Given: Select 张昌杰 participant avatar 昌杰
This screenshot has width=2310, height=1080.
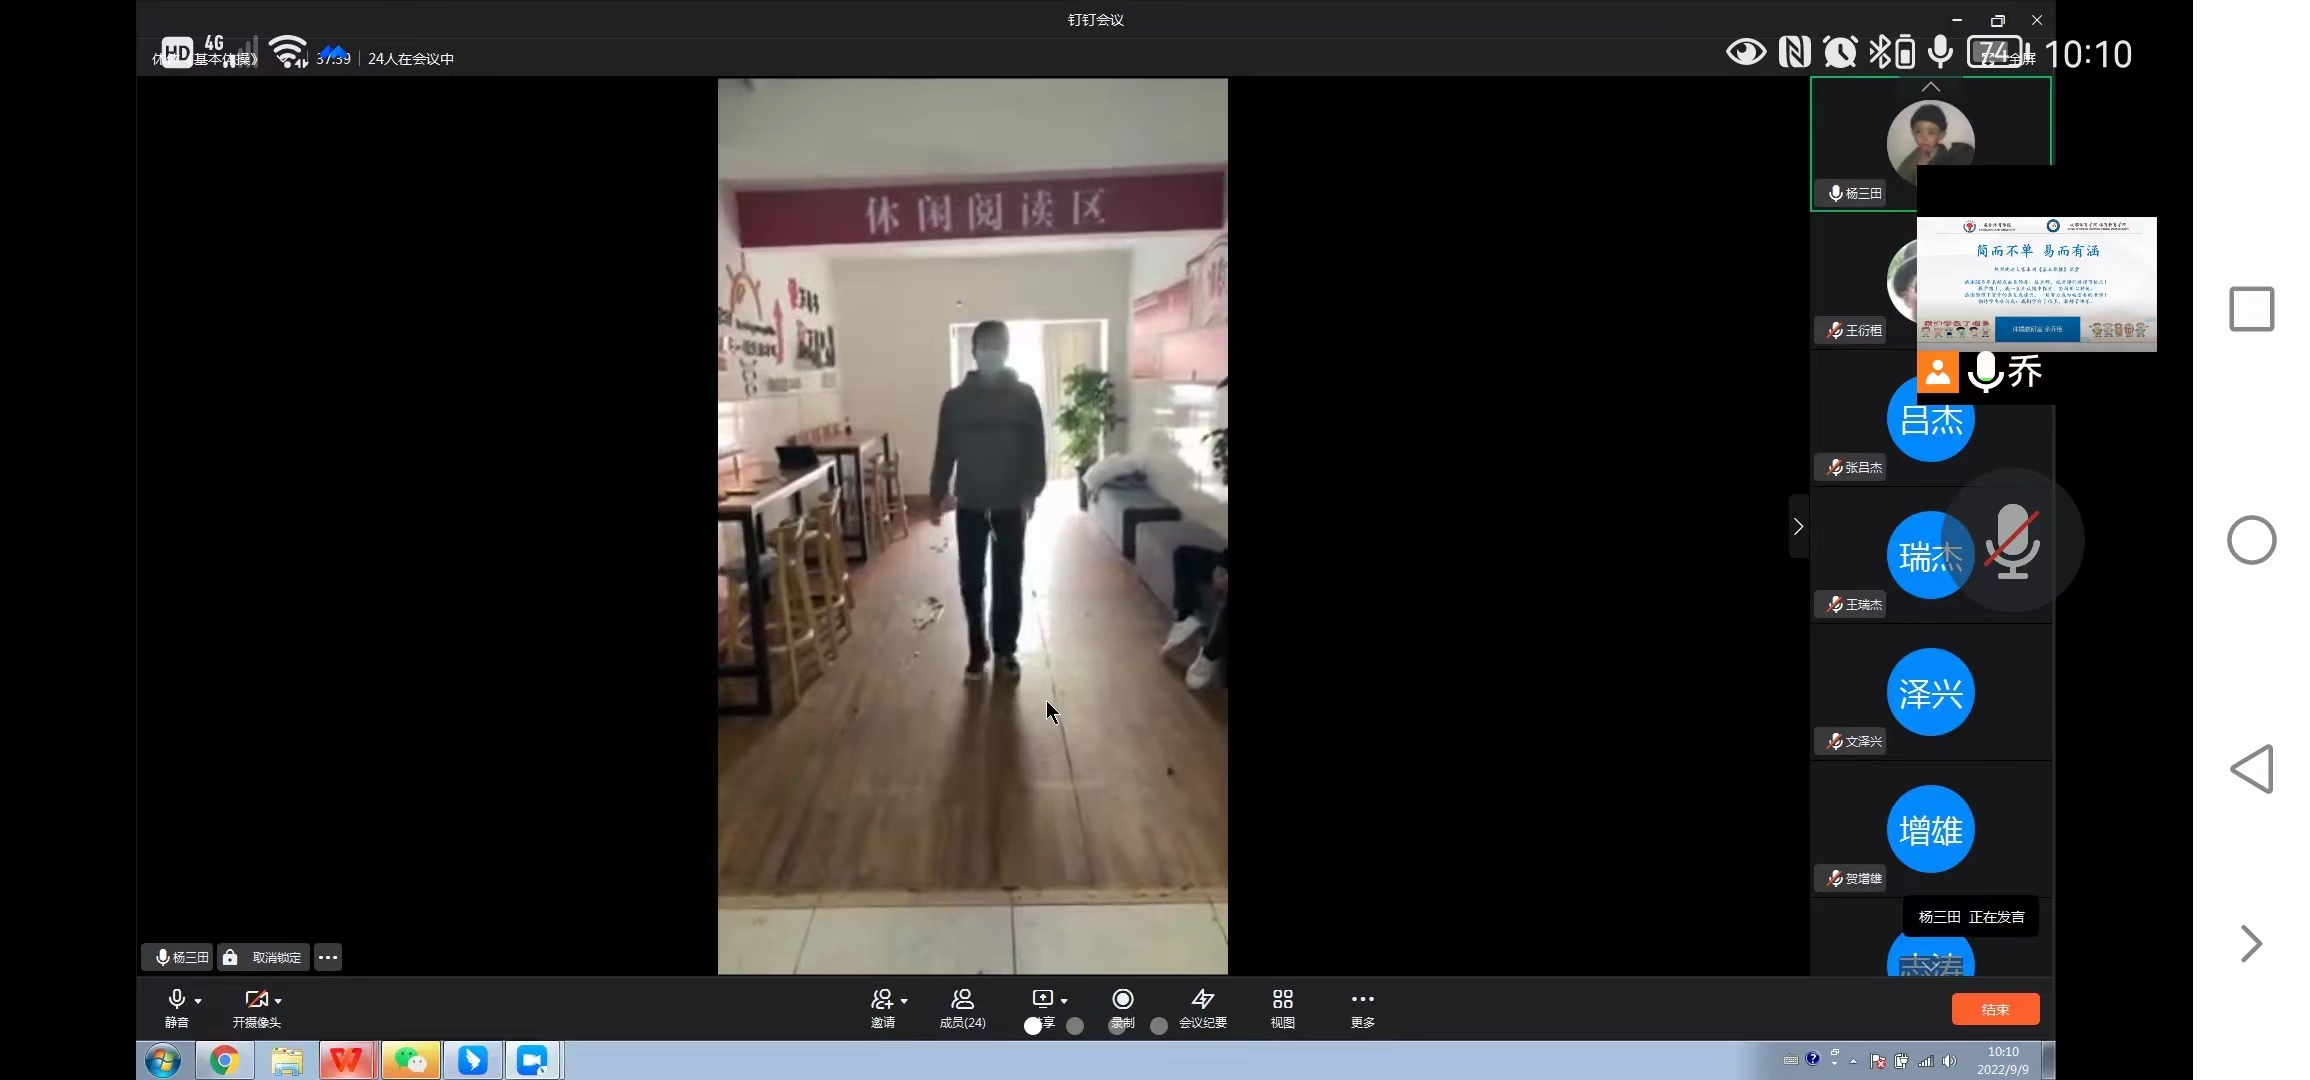Looking at the screenshot, I should click(1930, 420).
